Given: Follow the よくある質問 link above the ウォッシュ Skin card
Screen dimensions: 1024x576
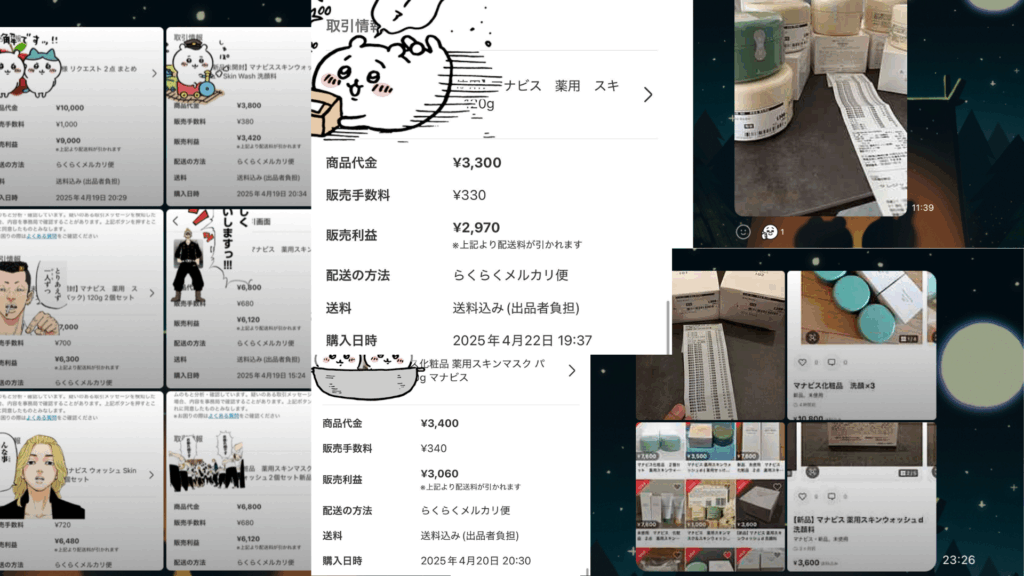Looking at the screenshot, I should point(42,417).
